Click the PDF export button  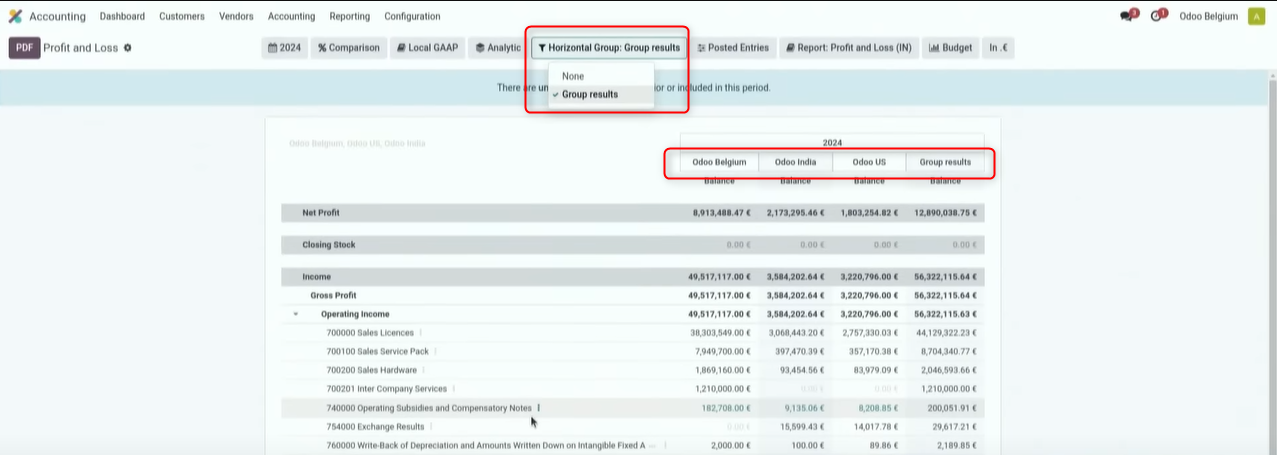click(24, 48)
